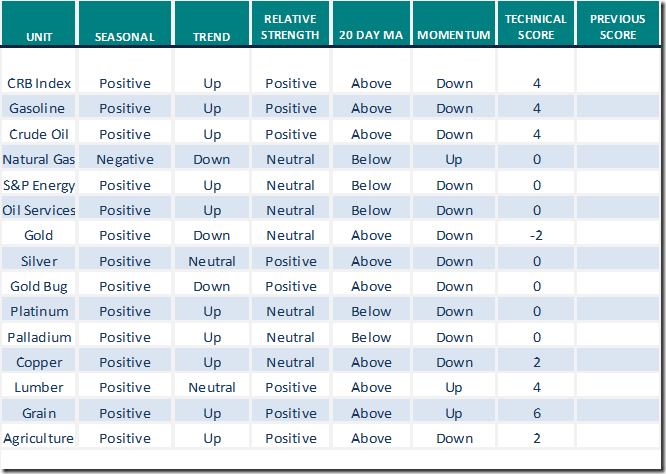The height and width of the screenshot is (474, 666).
Task: Click Gold's technical score of -2
Action: click(537, 235)
